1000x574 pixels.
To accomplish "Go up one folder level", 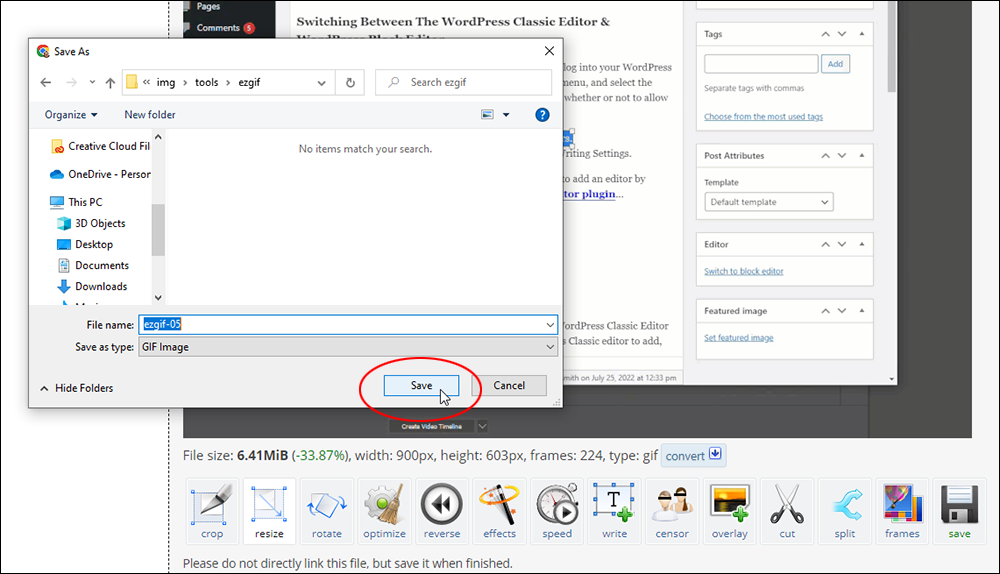I will pos(110,82).
